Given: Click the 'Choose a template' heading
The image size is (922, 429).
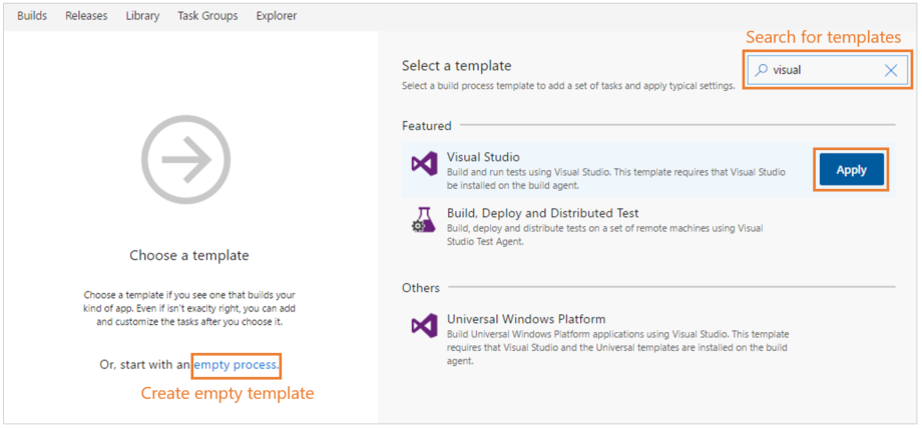Looking at the screenshot, I should (x=189, y=256).
